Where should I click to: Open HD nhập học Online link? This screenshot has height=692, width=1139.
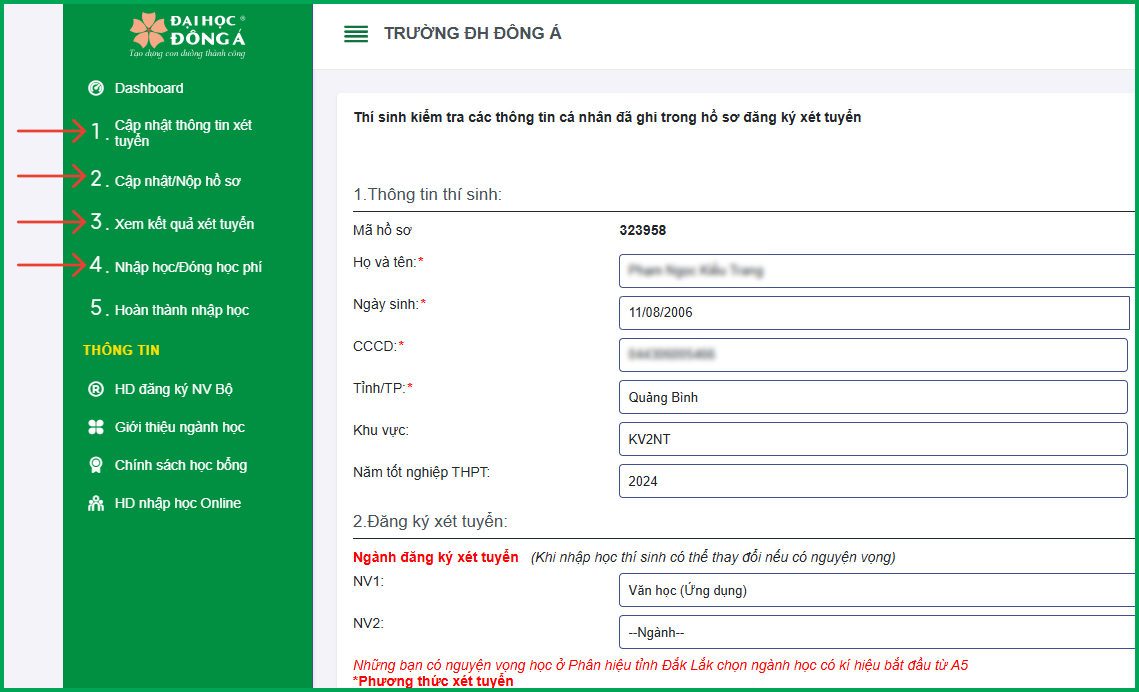pyautogui.click(x=178, y=503)
